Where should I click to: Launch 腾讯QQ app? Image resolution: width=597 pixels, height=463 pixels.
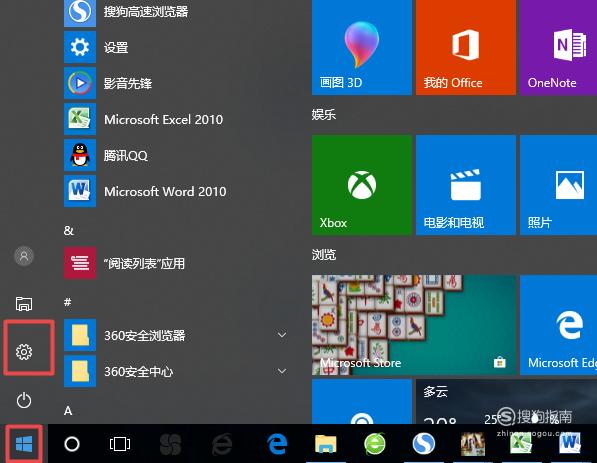[x=175, y=155]
